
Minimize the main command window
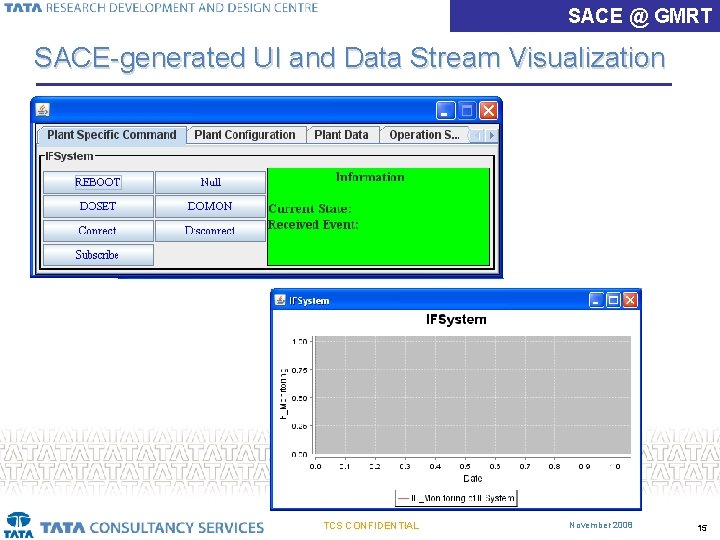445,111
